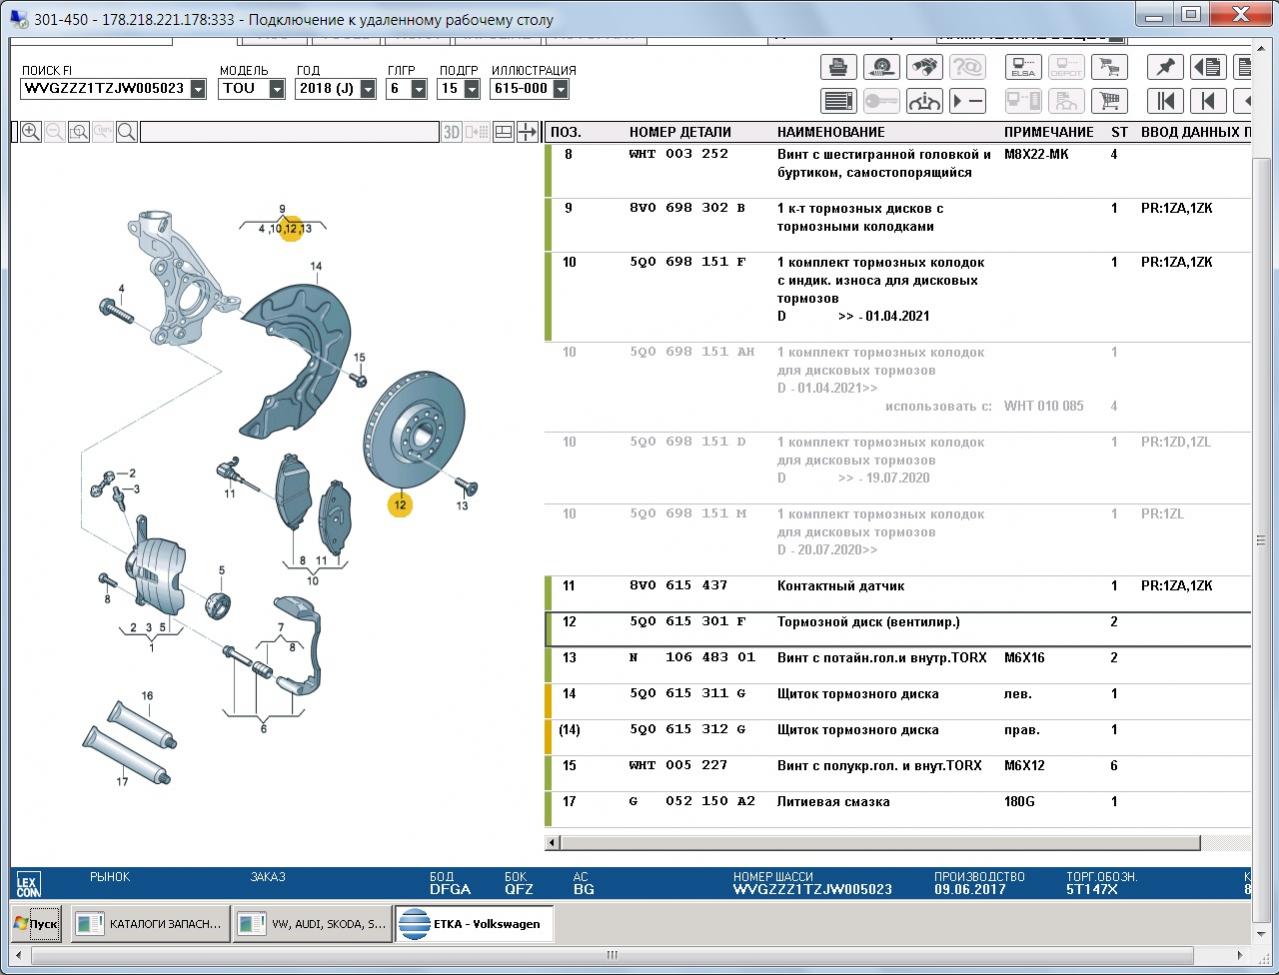
Task: Click the vehicle information icon
Action: pos(924,101)
